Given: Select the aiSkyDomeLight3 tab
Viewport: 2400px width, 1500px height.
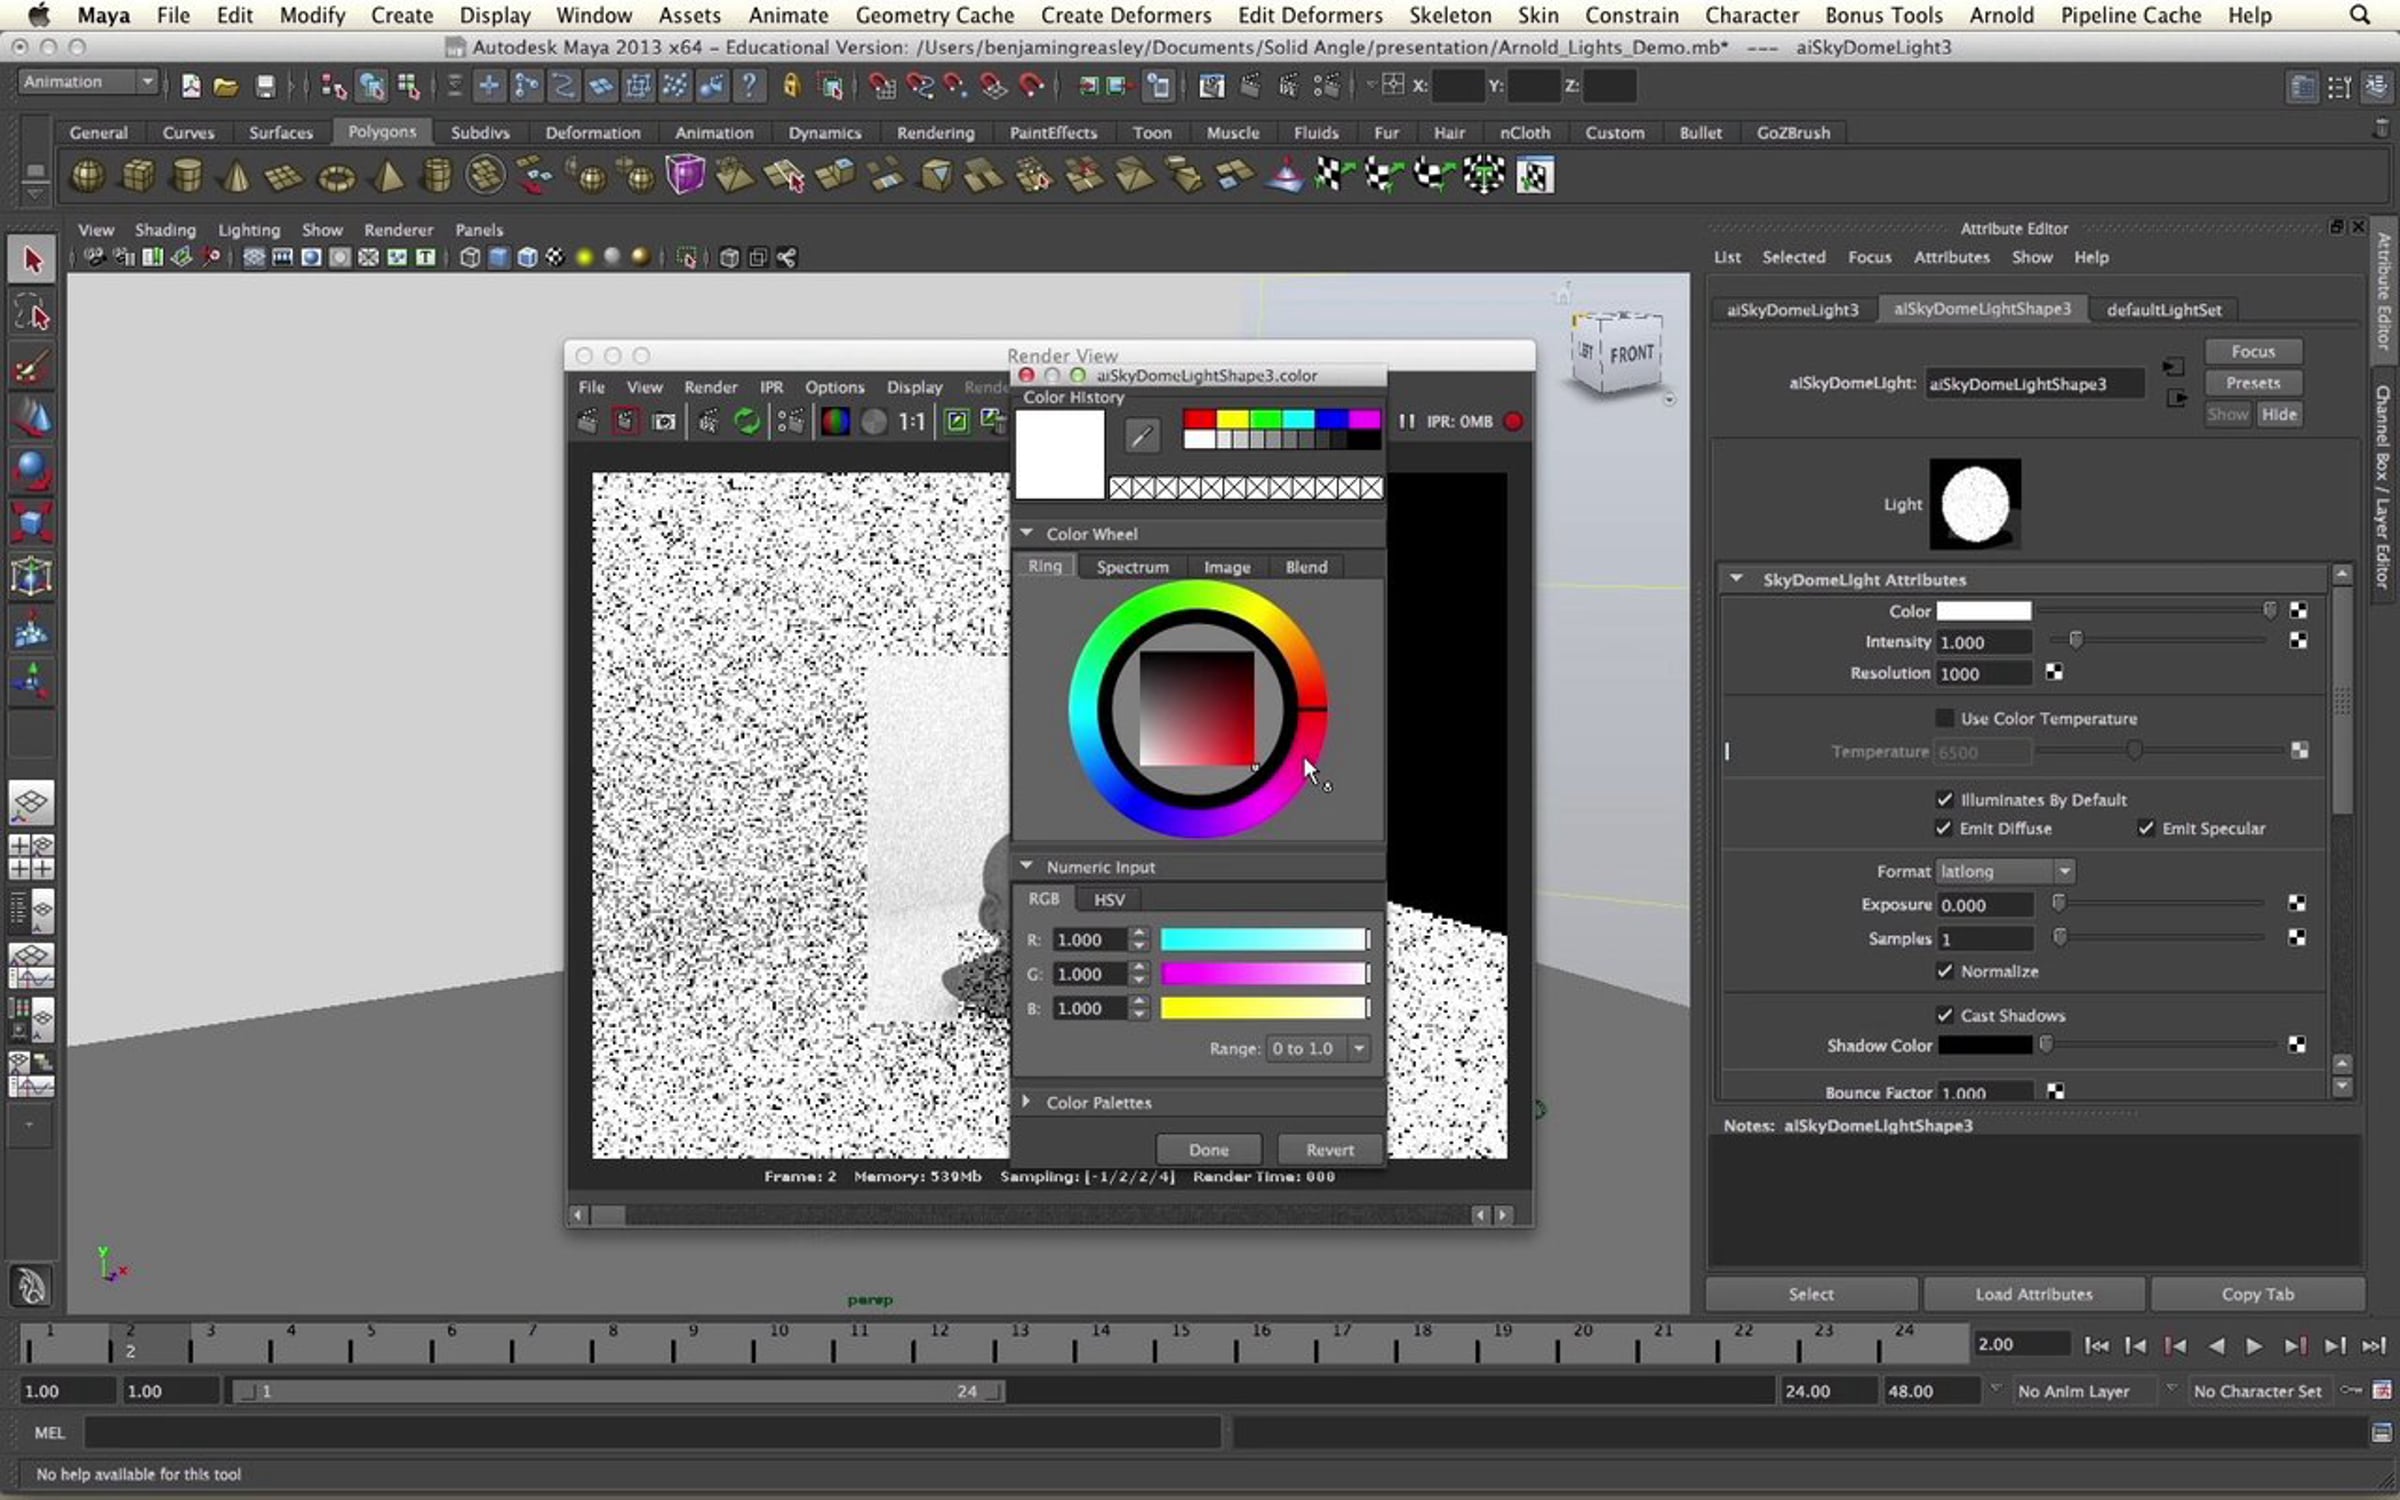Looking at the screenshot, I should [1792, 310].
